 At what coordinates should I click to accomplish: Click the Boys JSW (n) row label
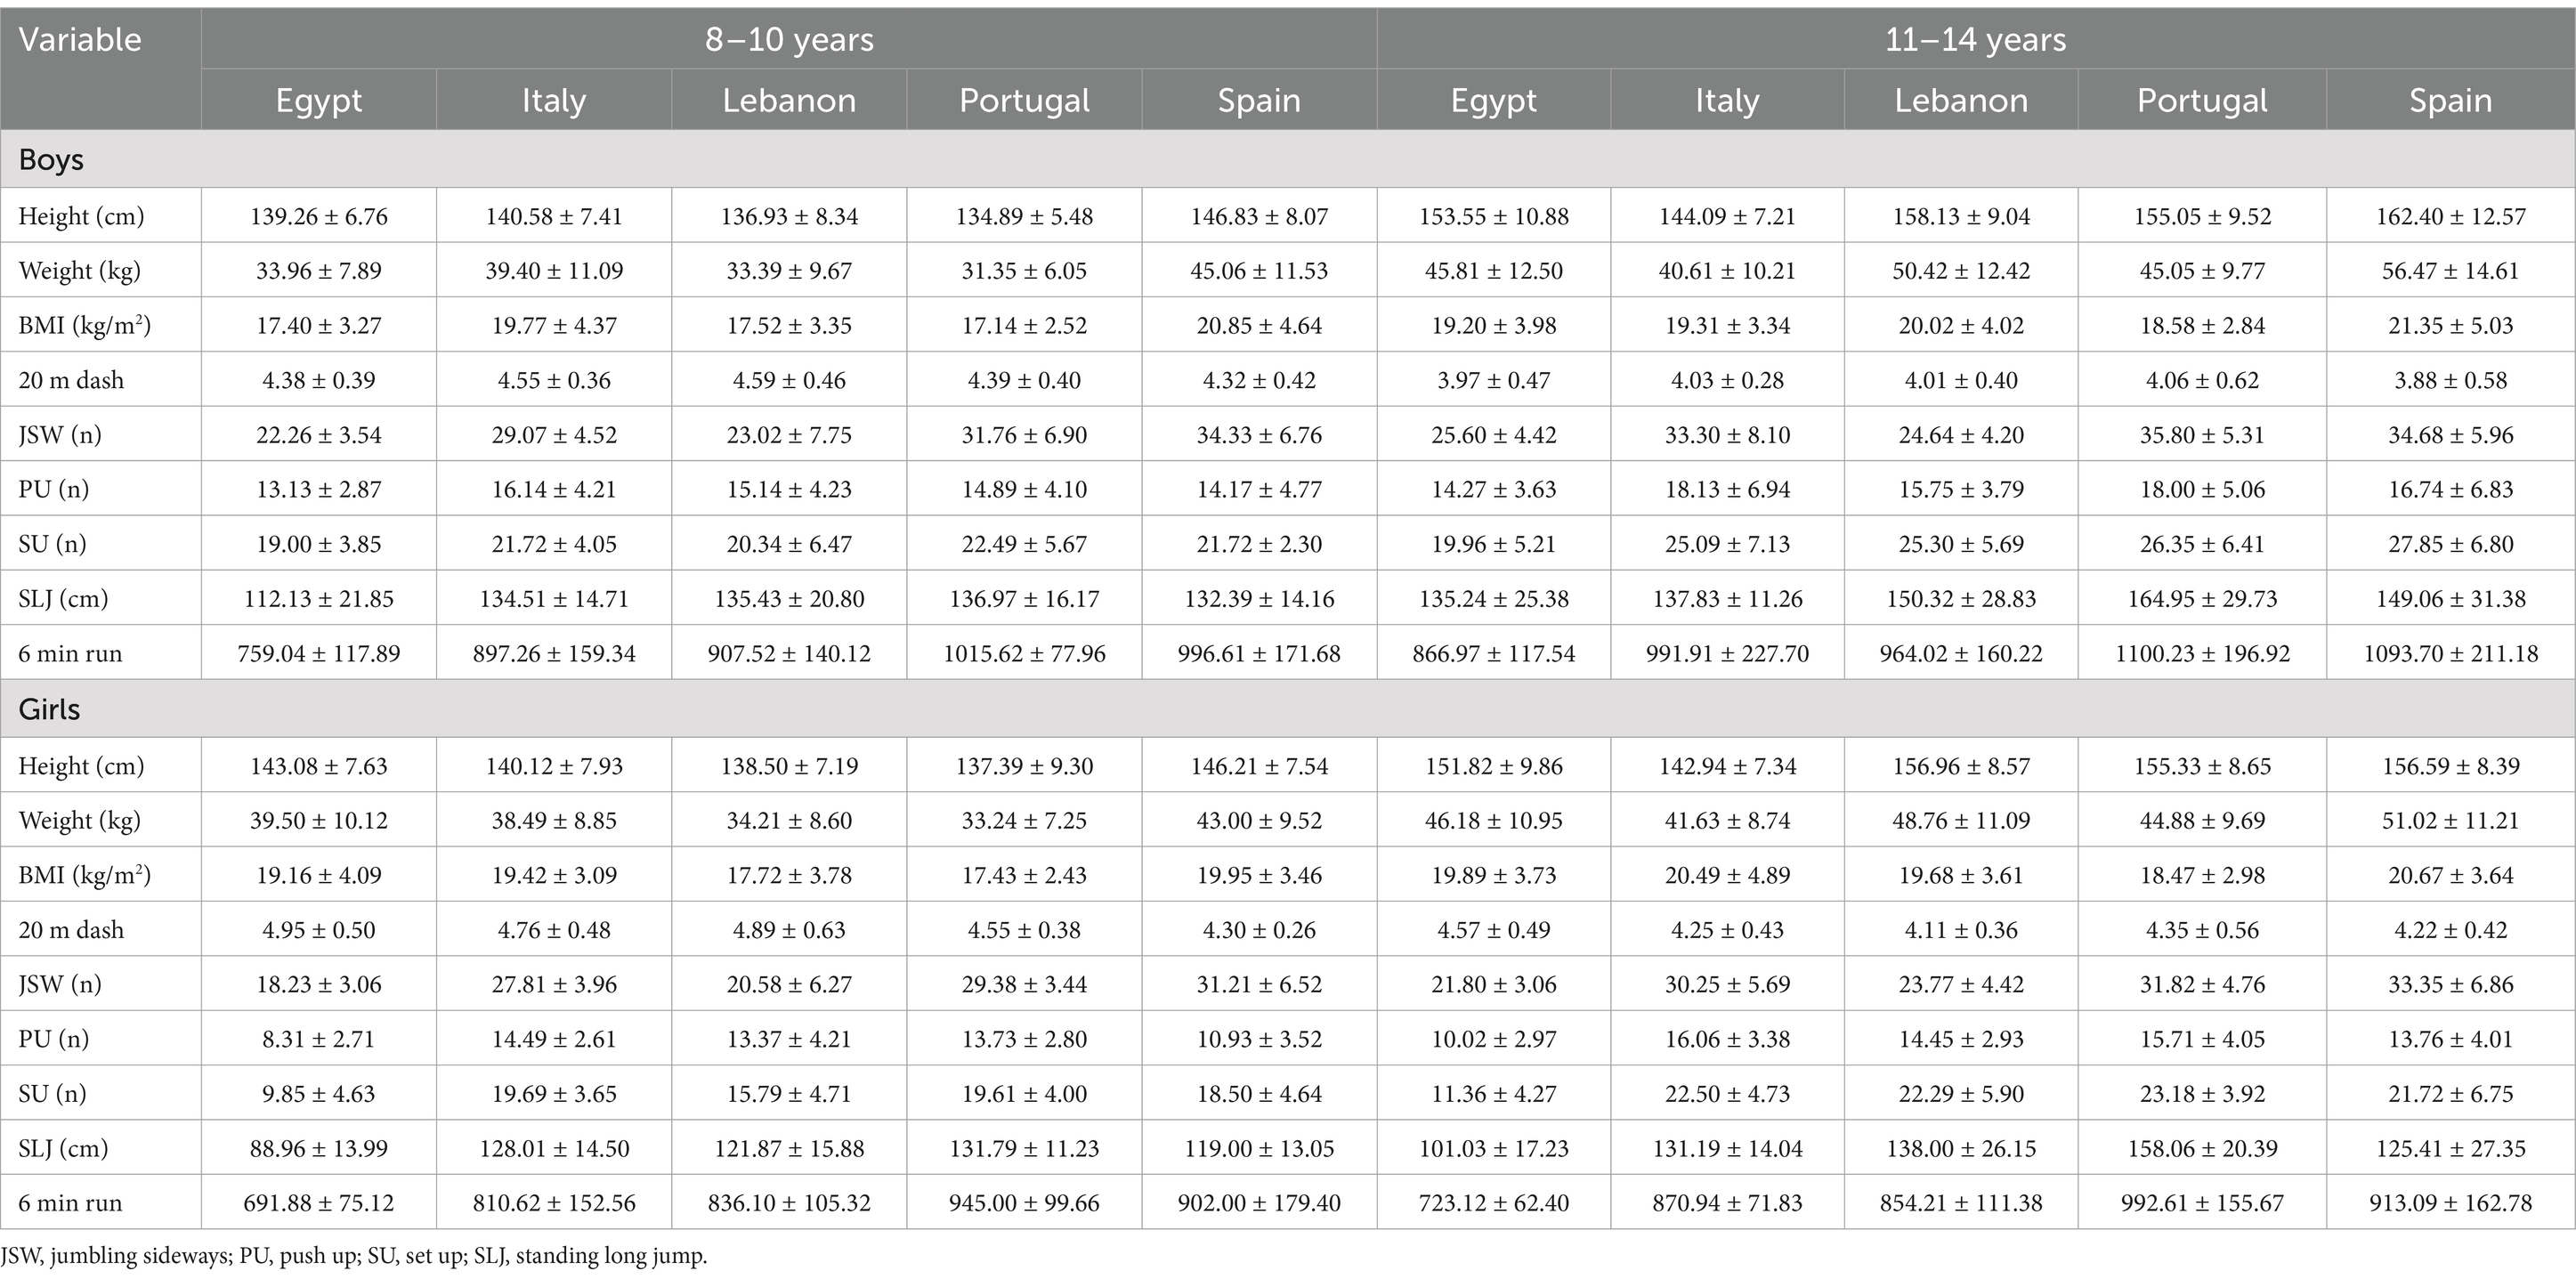tap(60, 435)
